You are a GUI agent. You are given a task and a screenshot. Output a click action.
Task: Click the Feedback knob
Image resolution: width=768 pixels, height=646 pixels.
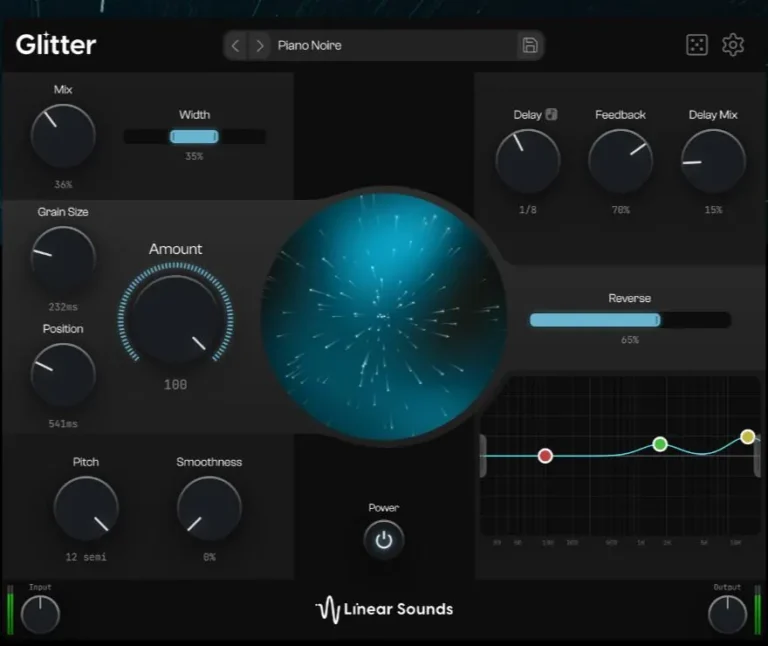click(620, 161)
